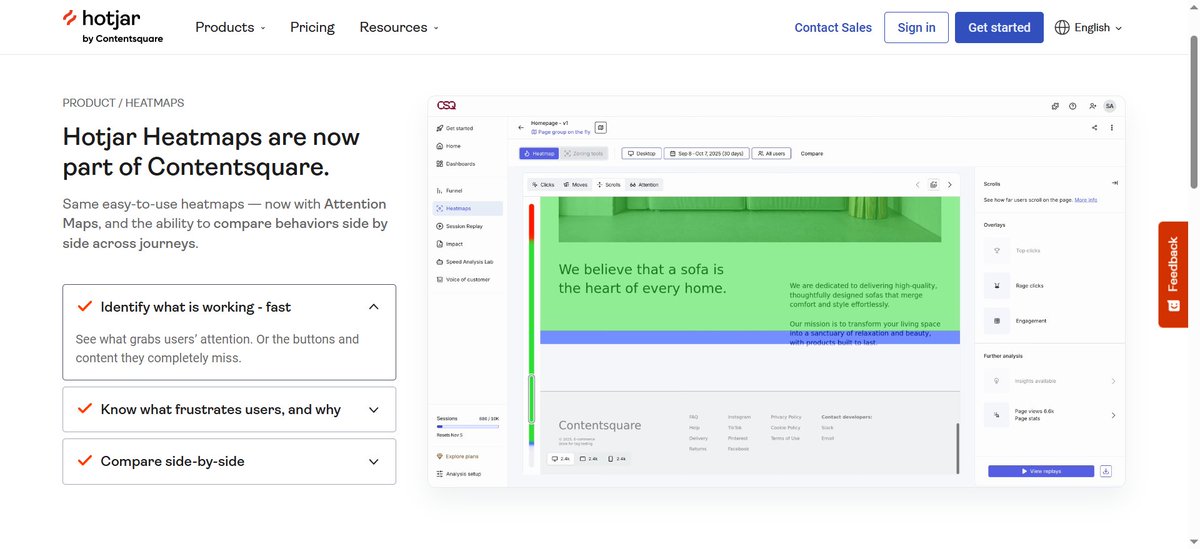1200x549 pixels.
Task: Open the orange Feedback tab
Action: 1173,274
